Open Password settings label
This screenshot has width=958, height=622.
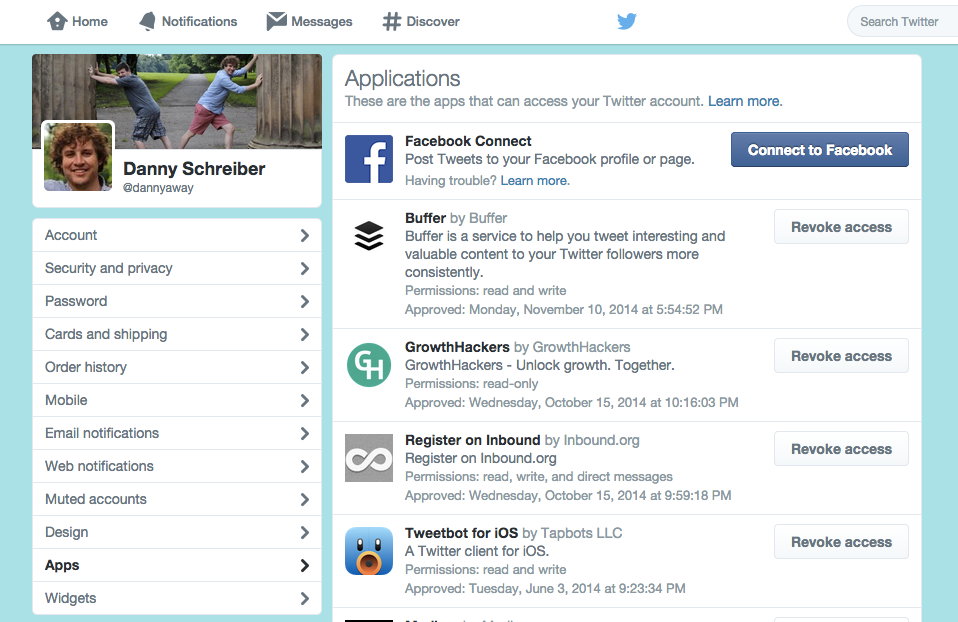pyautogui.click(x=76, y=301)
